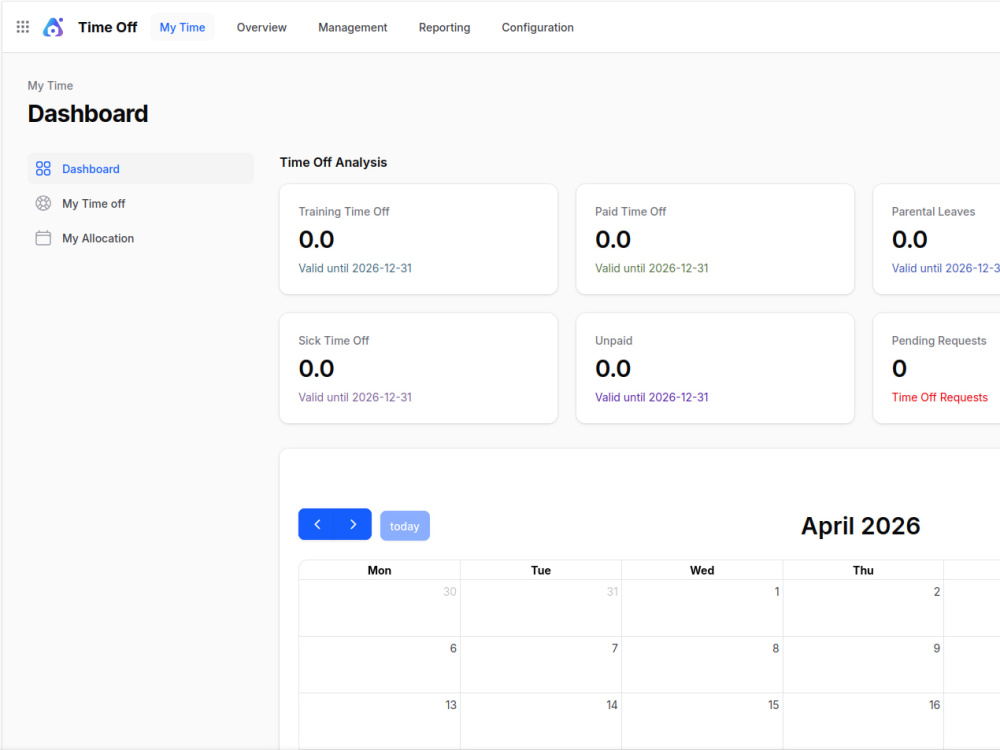The width and height of the screenshot is (1000, 750).
Task: Select April 9 in the calendar
Action: 863,665
